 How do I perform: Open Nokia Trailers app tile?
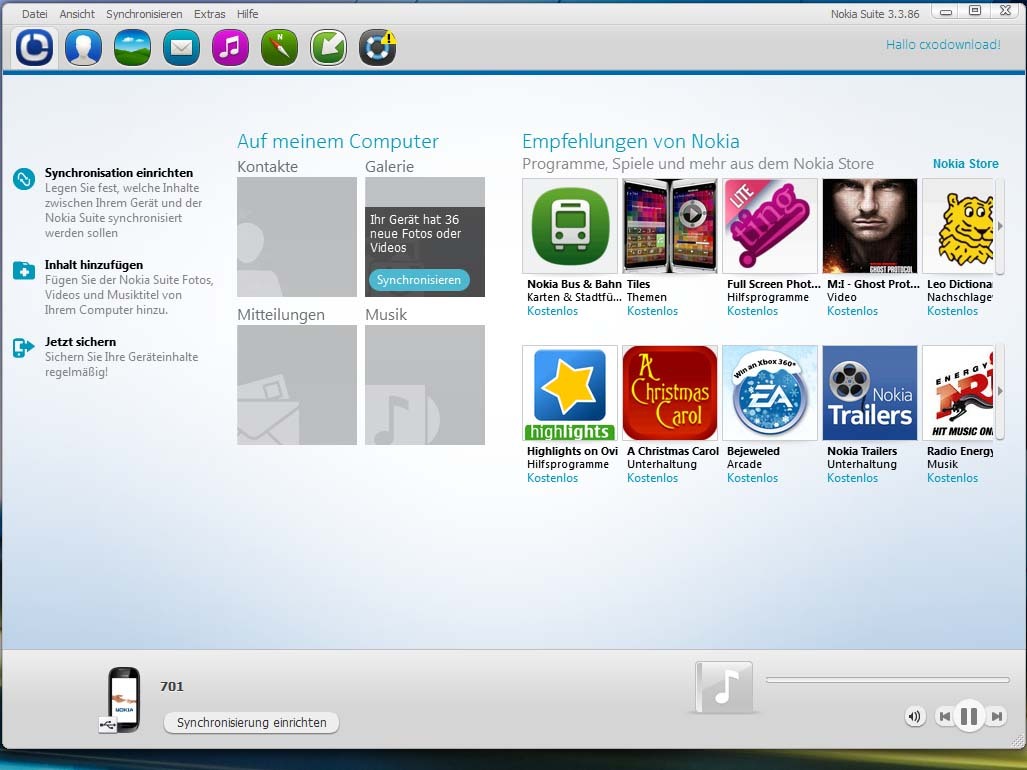pos(870,393)
